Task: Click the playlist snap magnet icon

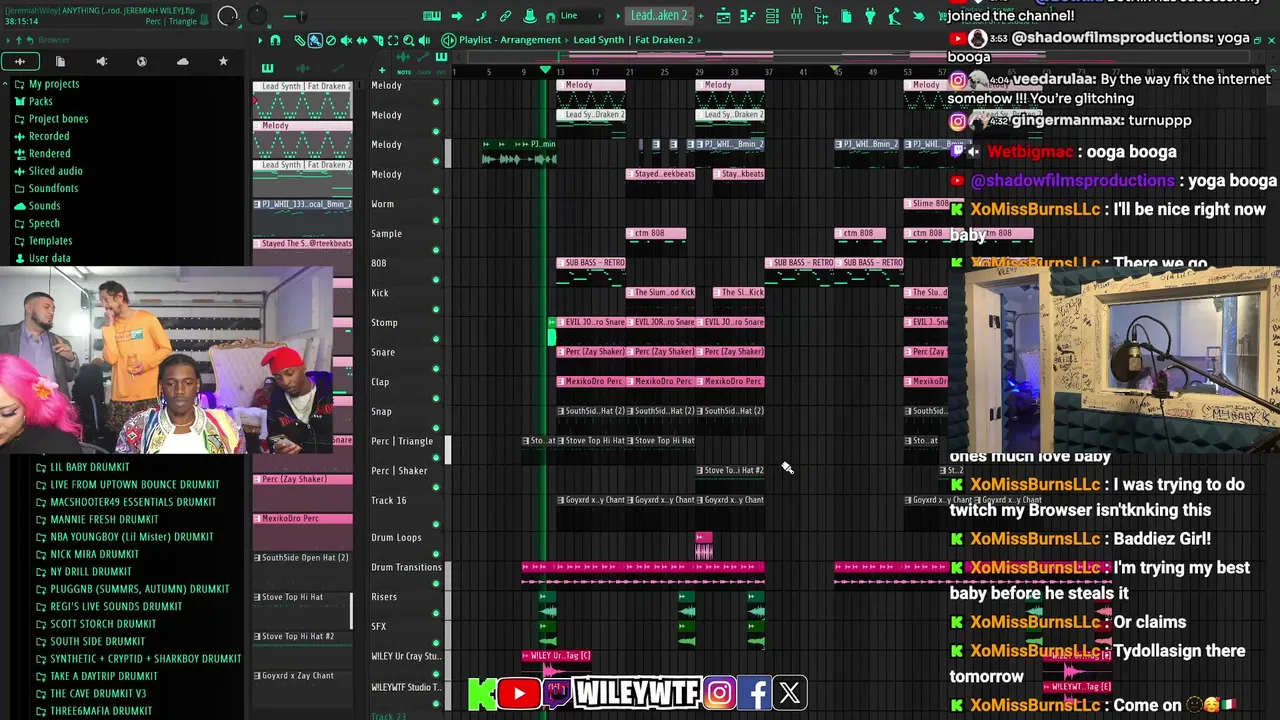Action: click(276, 40)
